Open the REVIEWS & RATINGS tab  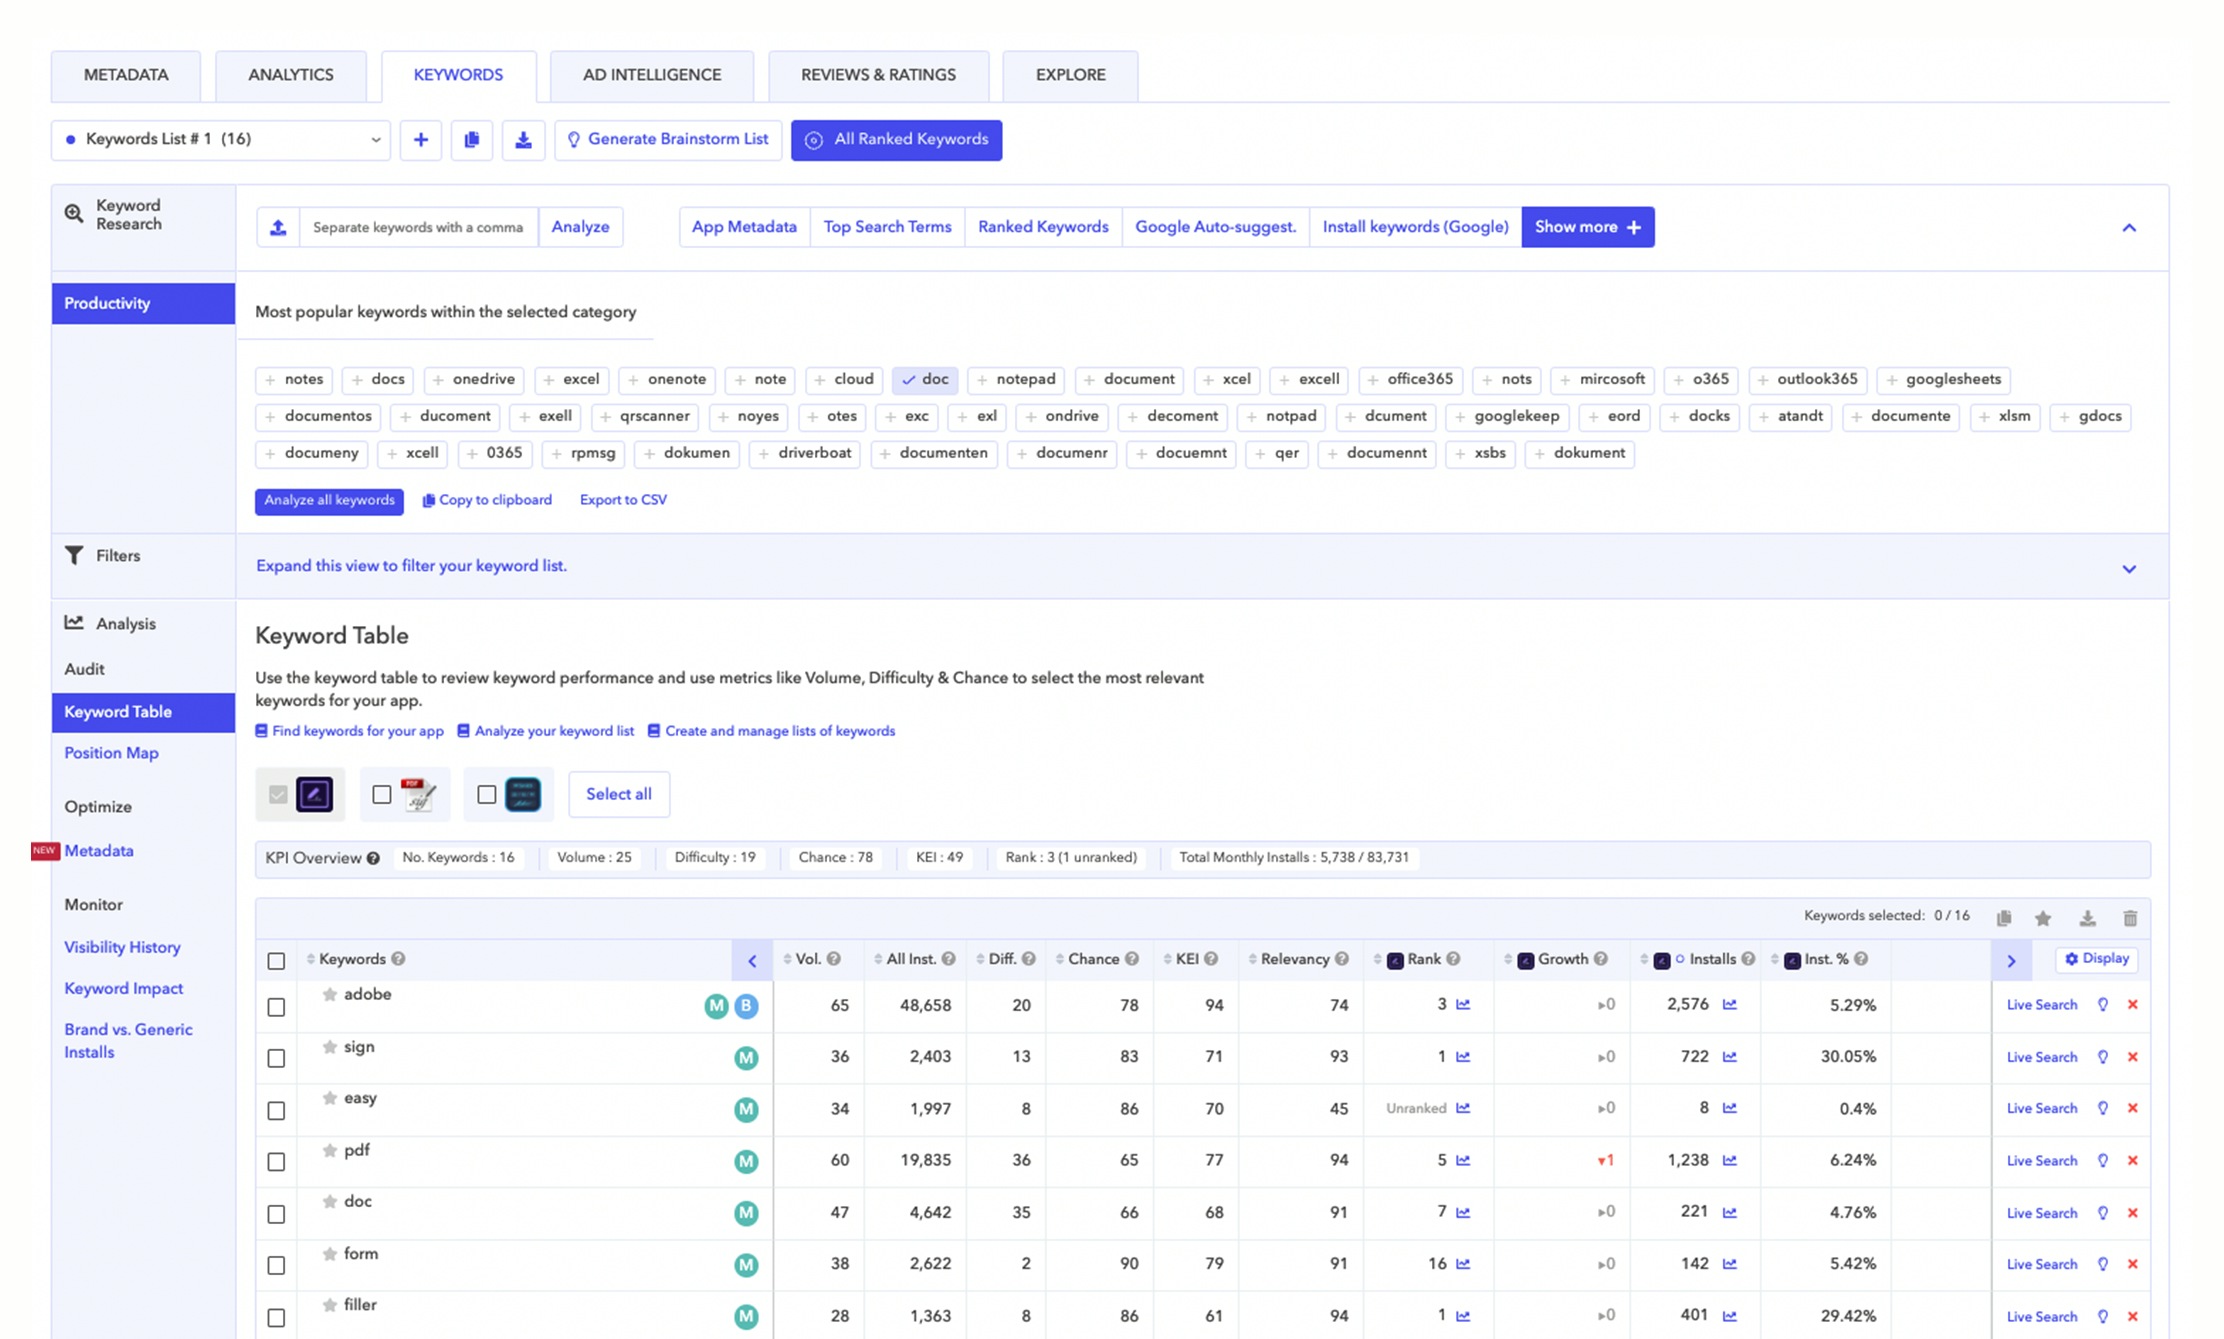click(877, 74)
